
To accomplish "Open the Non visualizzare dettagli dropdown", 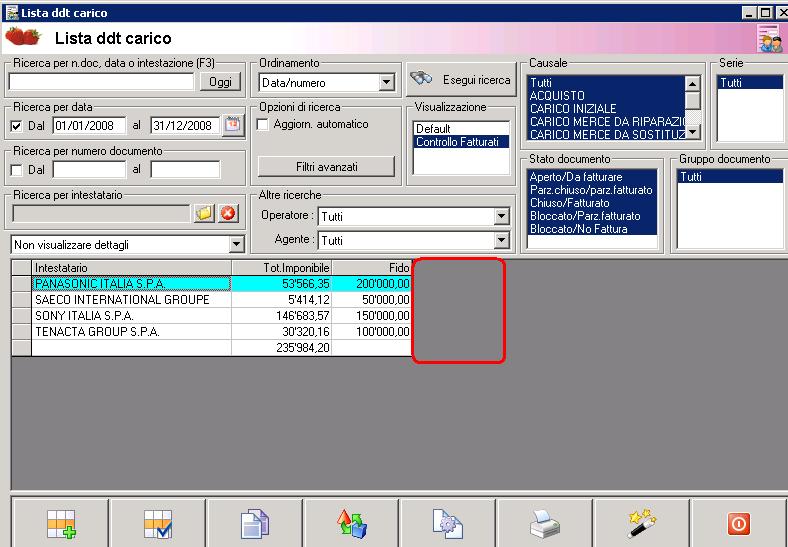I will (236, 245).
